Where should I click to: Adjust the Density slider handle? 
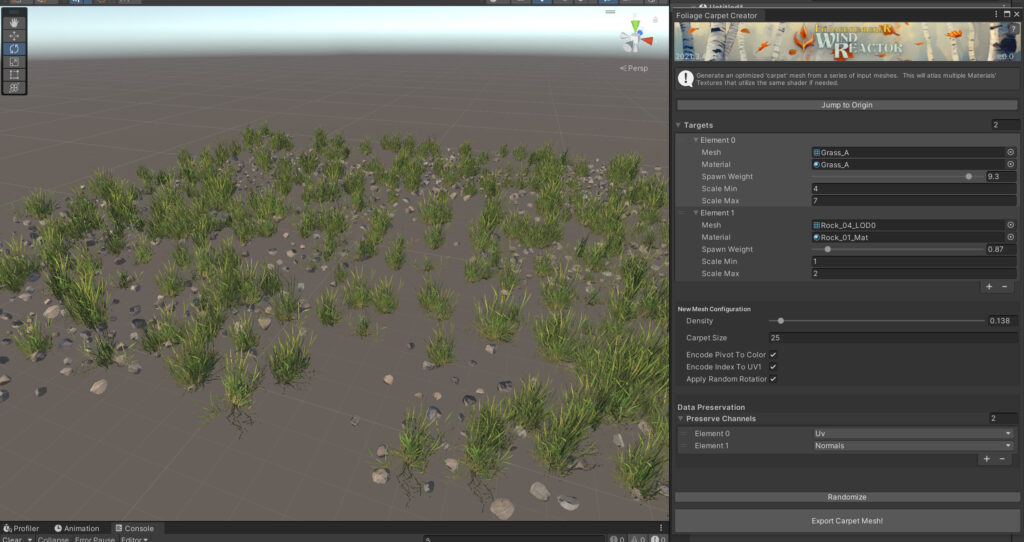tap(781, 321)
